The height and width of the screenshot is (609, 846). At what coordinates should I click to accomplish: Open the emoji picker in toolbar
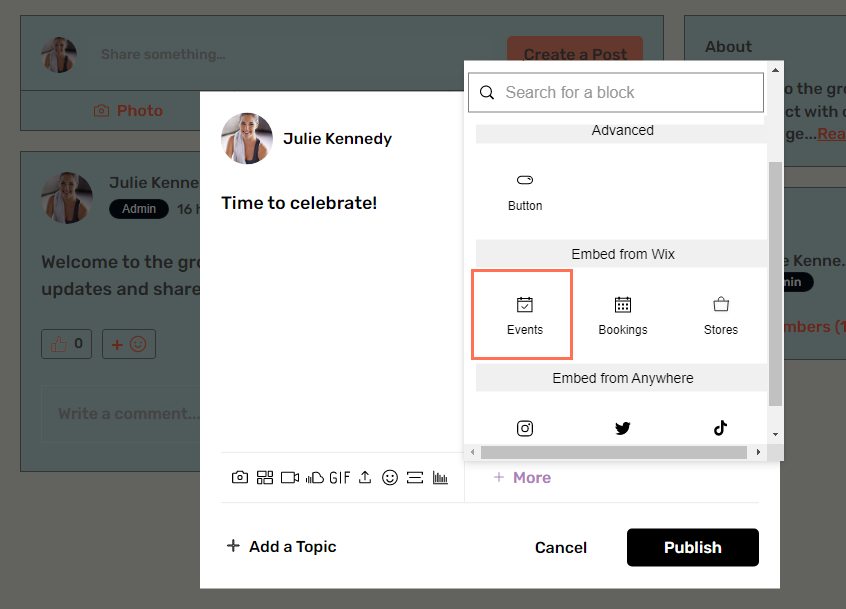coord(390,477)
